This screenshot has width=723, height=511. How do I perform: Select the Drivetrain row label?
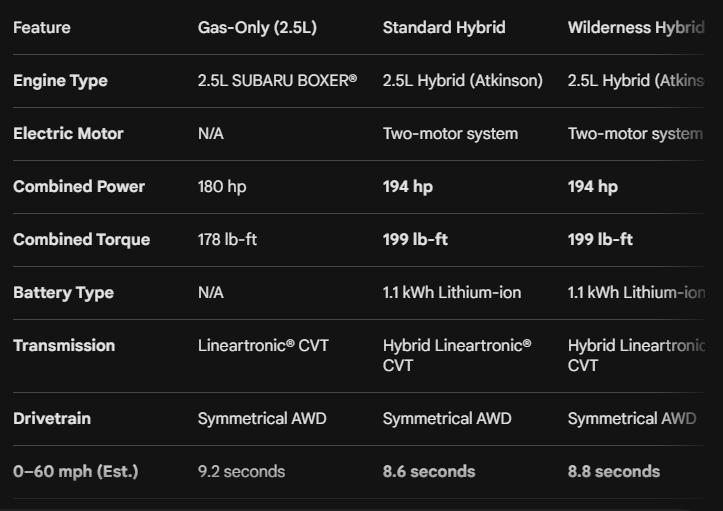click(x=52, y=419)
